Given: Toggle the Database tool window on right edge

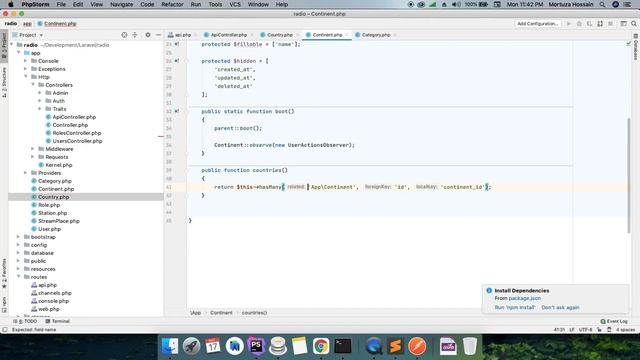Looking at the screenshot, I should [636, 47].
